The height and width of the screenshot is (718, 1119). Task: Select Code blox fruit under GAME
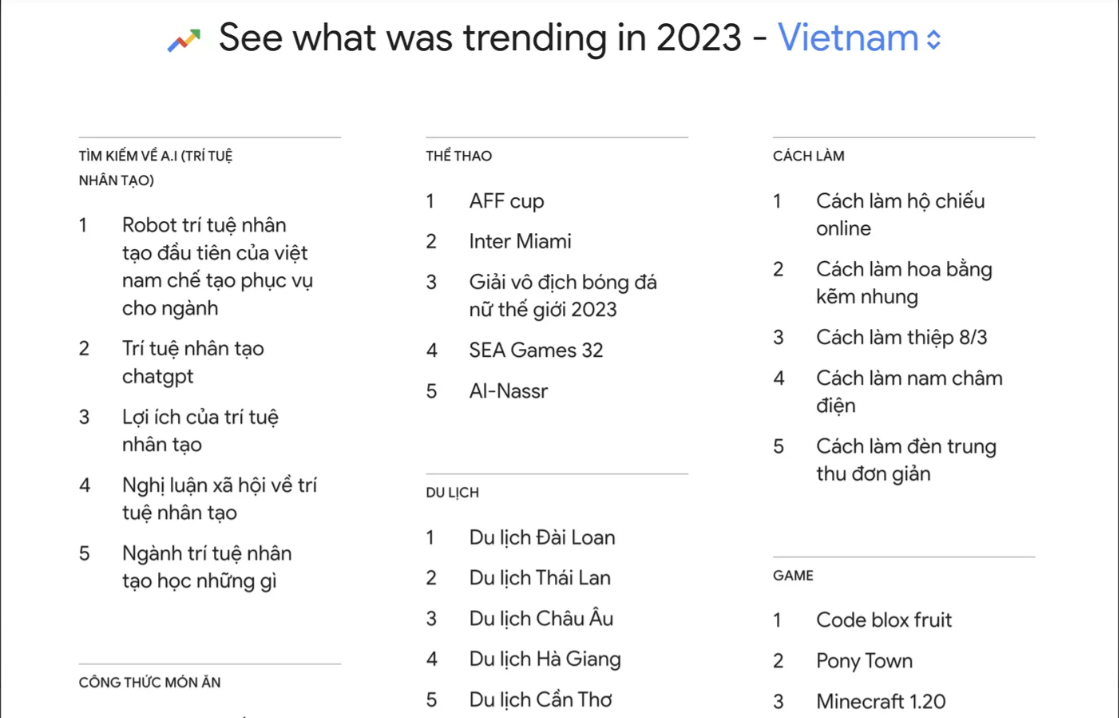(883, 620)
